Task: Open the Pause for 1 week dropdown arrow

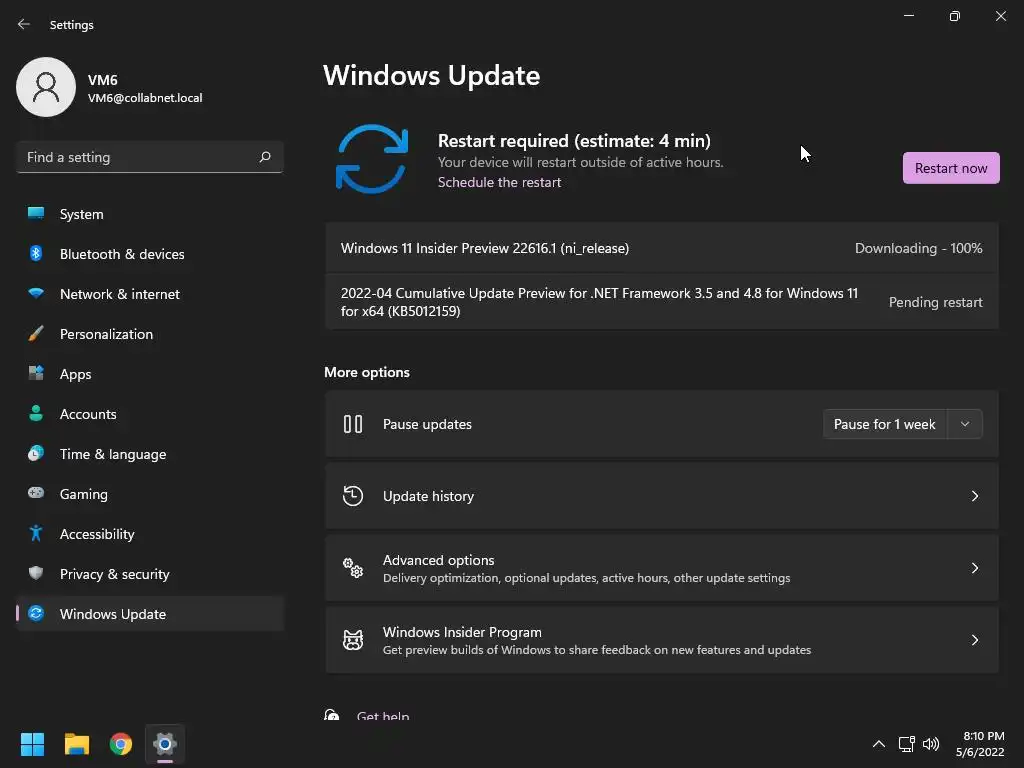Action: point(965,424)
